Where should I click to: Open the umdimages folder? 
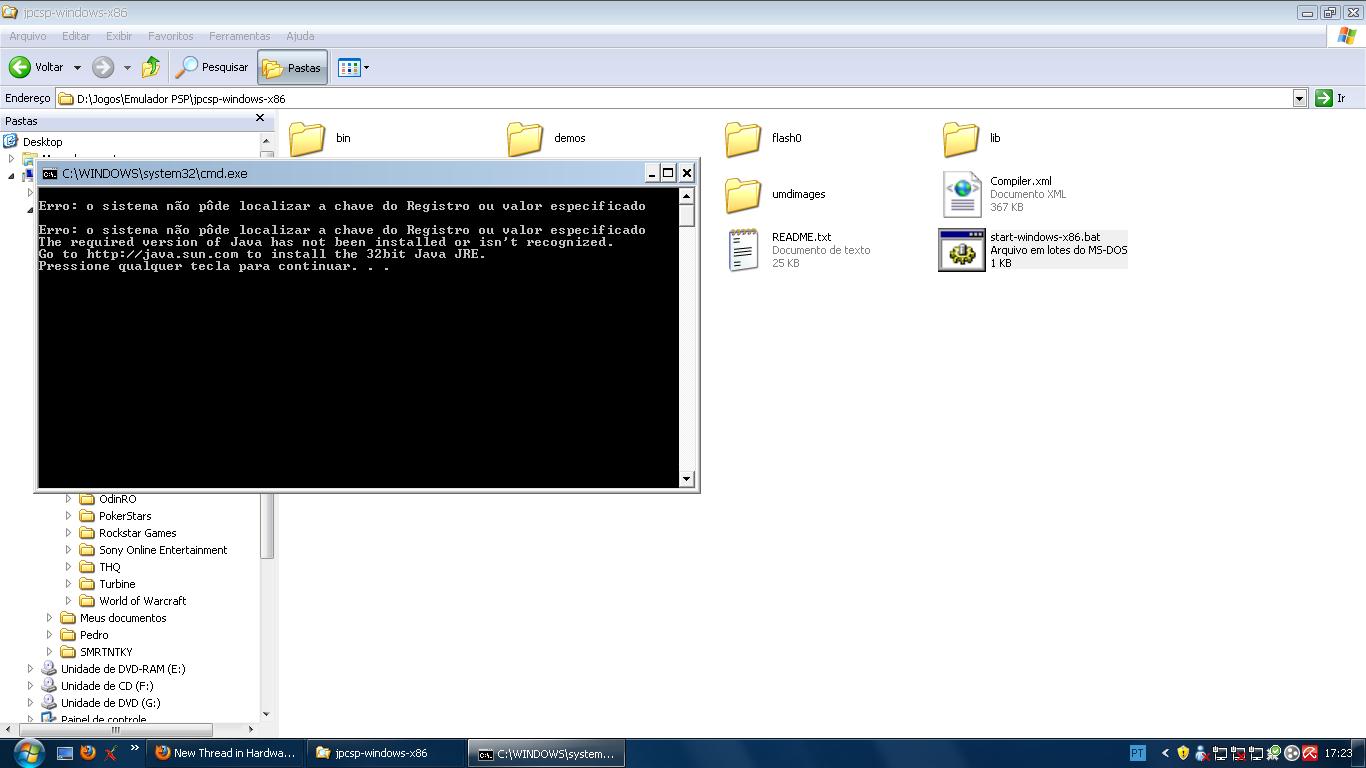click(x=743, y=194)
